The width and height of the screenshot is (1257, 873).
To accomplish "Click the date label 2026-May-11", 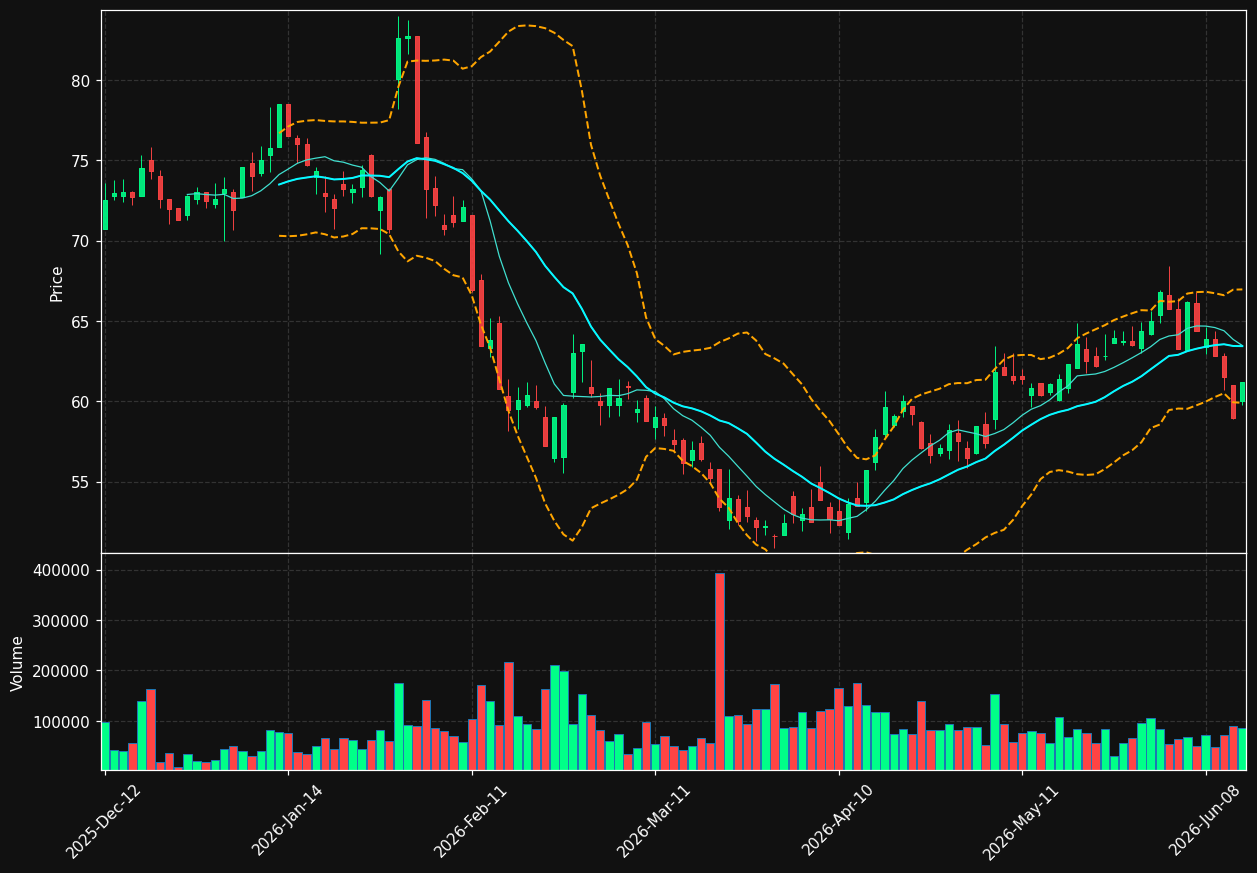I will pyautogui.click(x=1021, y=821).
